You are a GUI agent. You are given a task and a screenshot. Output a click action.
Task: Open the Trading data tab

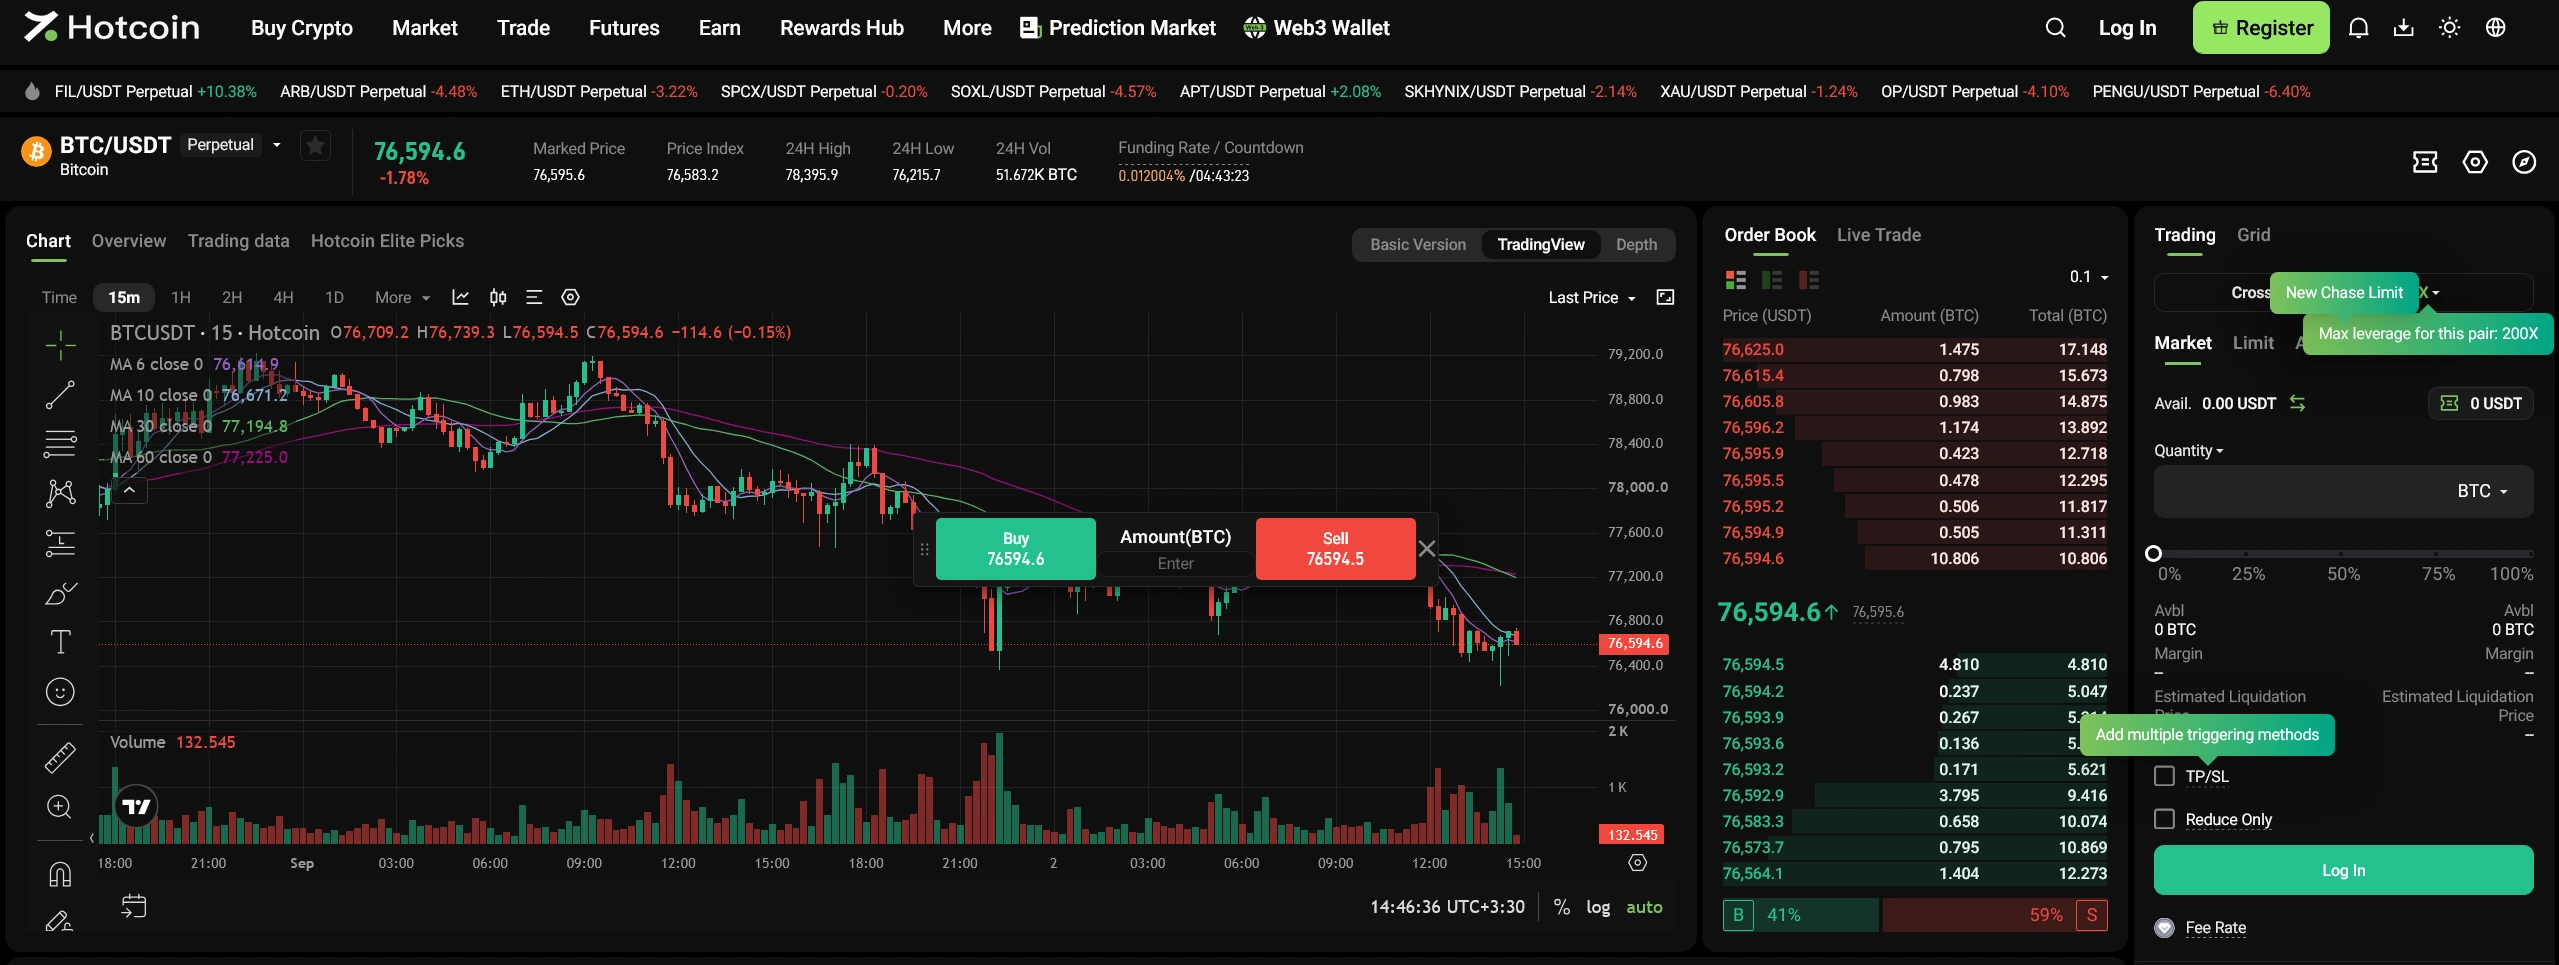point(238,241)
